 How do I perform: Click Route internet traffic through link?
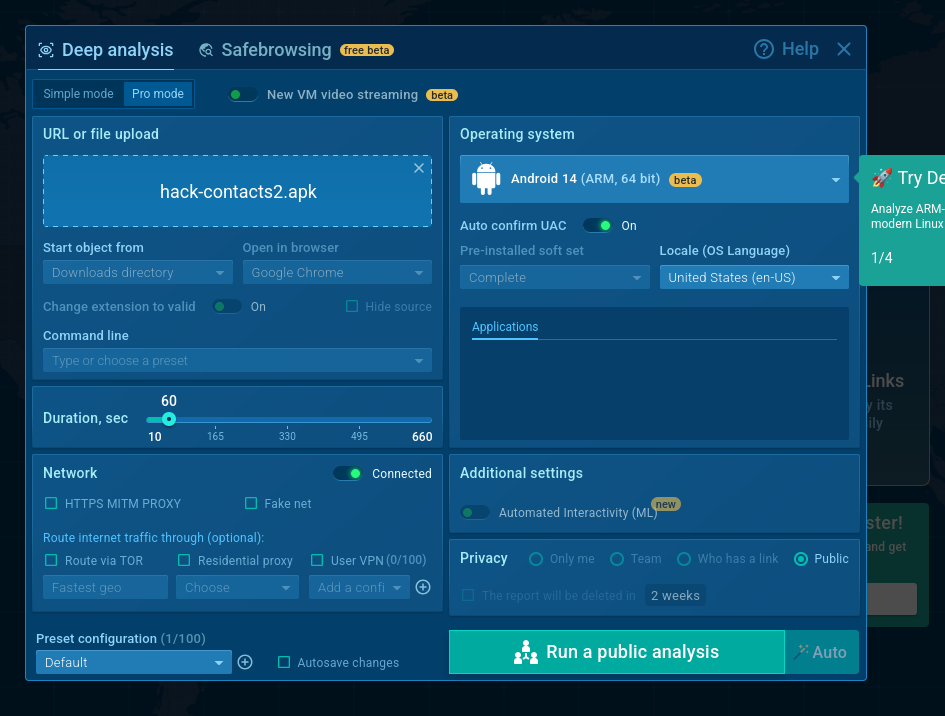point(153,538)
